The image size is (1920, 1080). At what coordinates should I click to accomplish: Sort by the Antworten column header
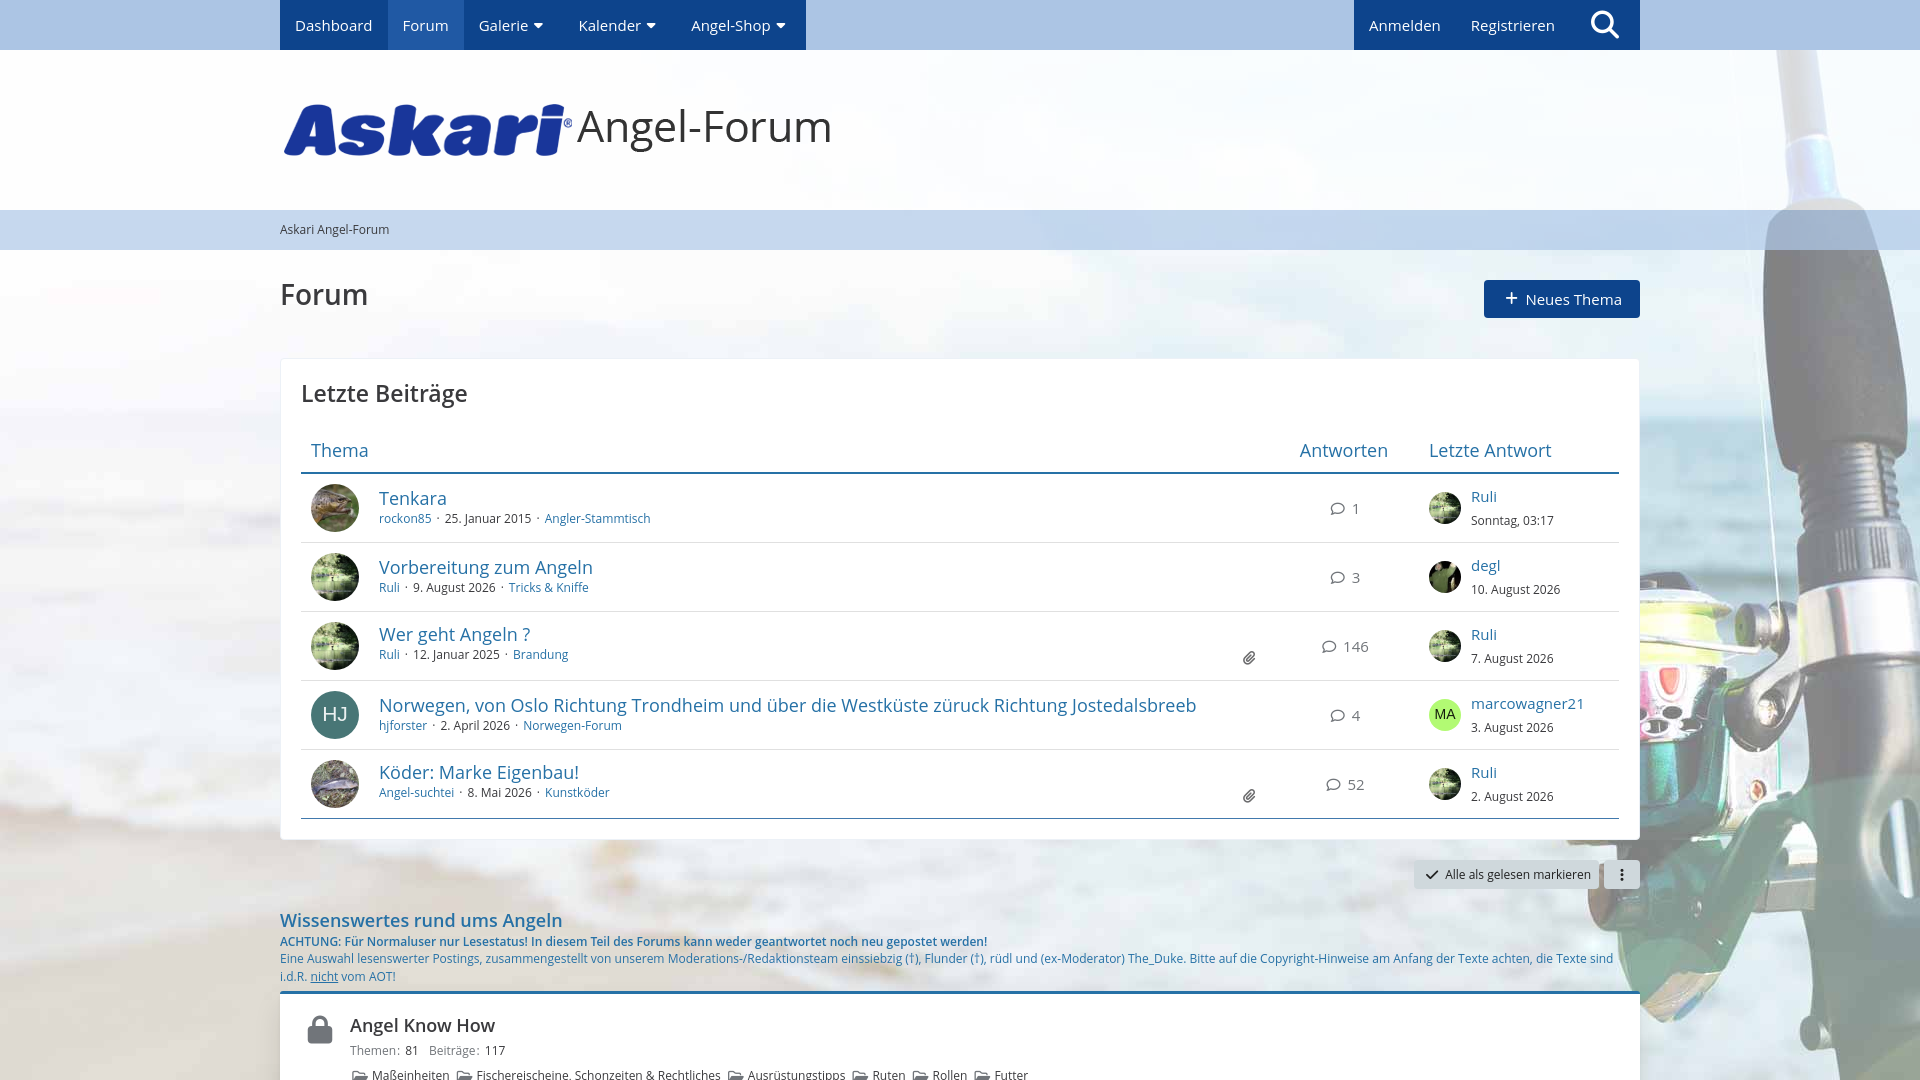pos(1343,450)
